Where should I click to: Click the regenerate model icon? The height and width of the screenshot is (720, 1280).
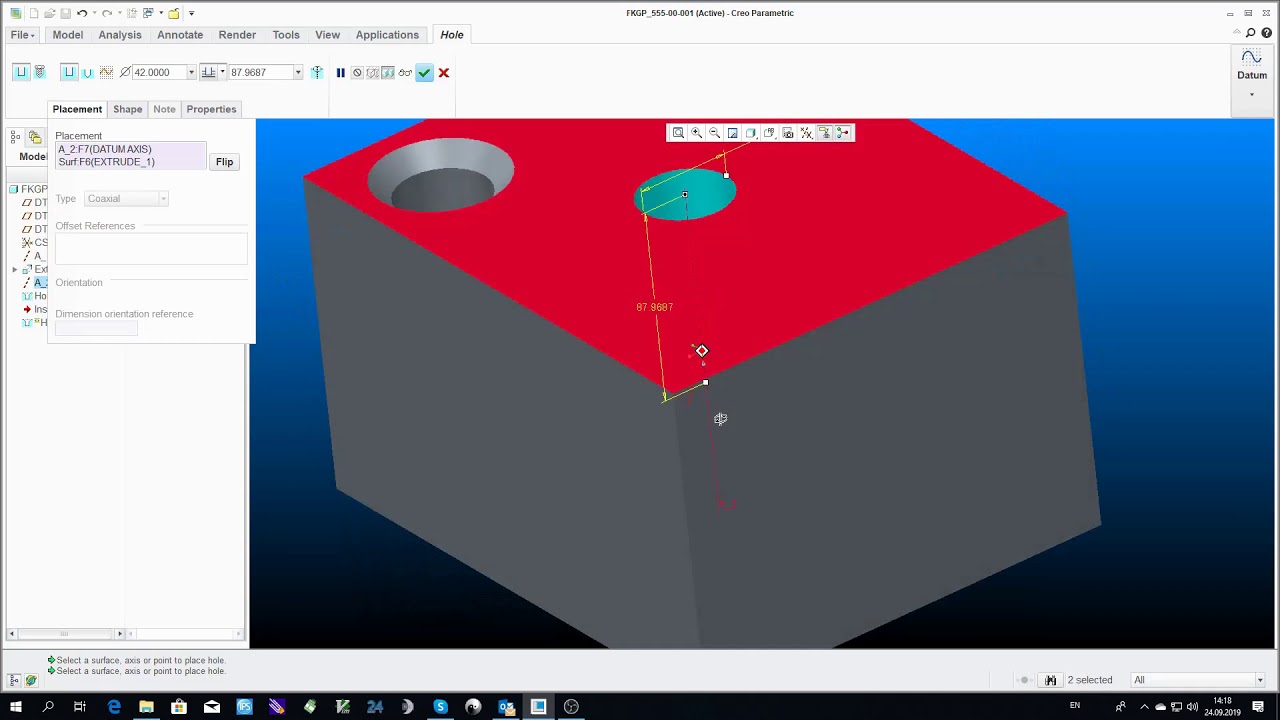(132, 13)
